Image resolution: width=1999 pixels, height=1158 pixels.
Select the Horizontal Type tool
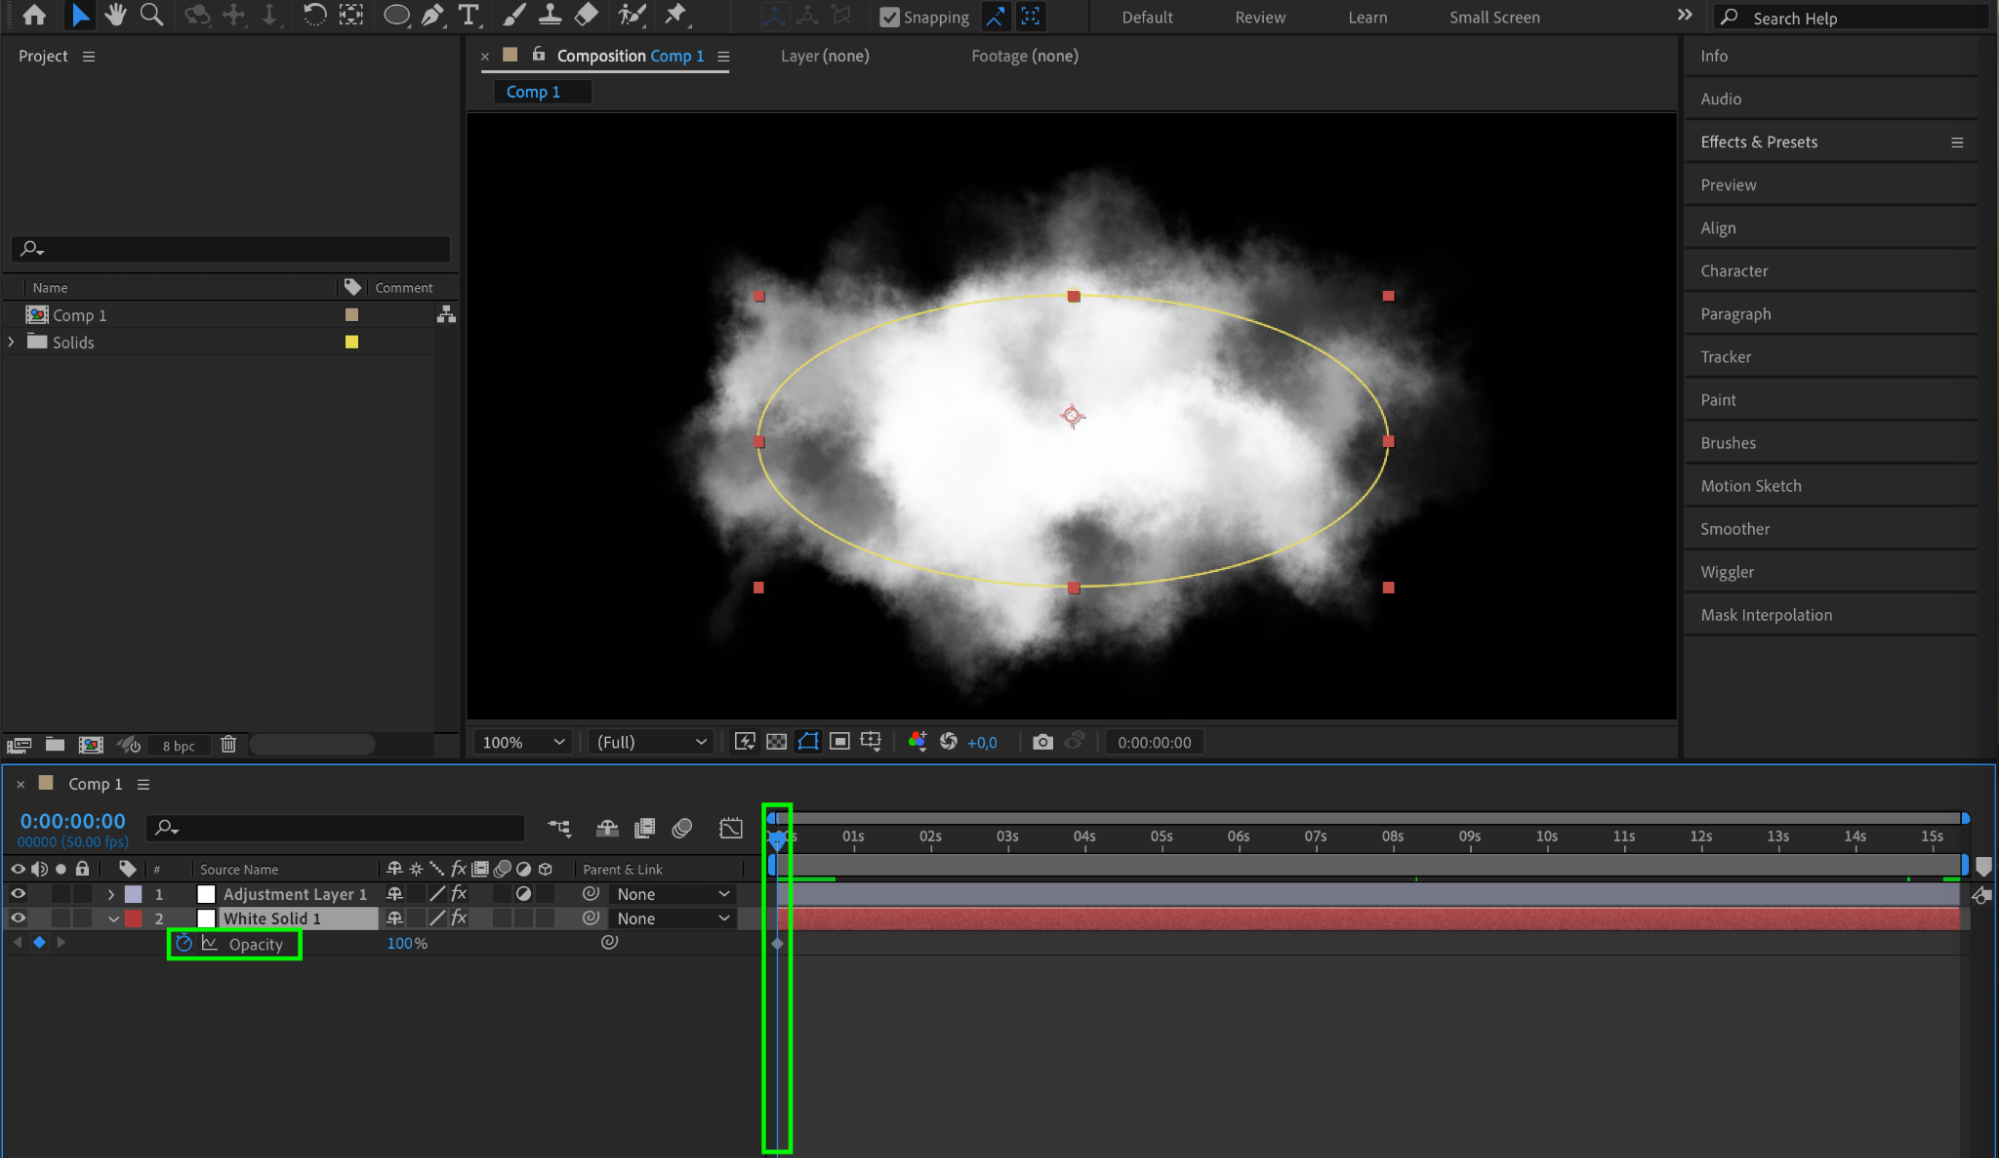(x=468, y=15)
